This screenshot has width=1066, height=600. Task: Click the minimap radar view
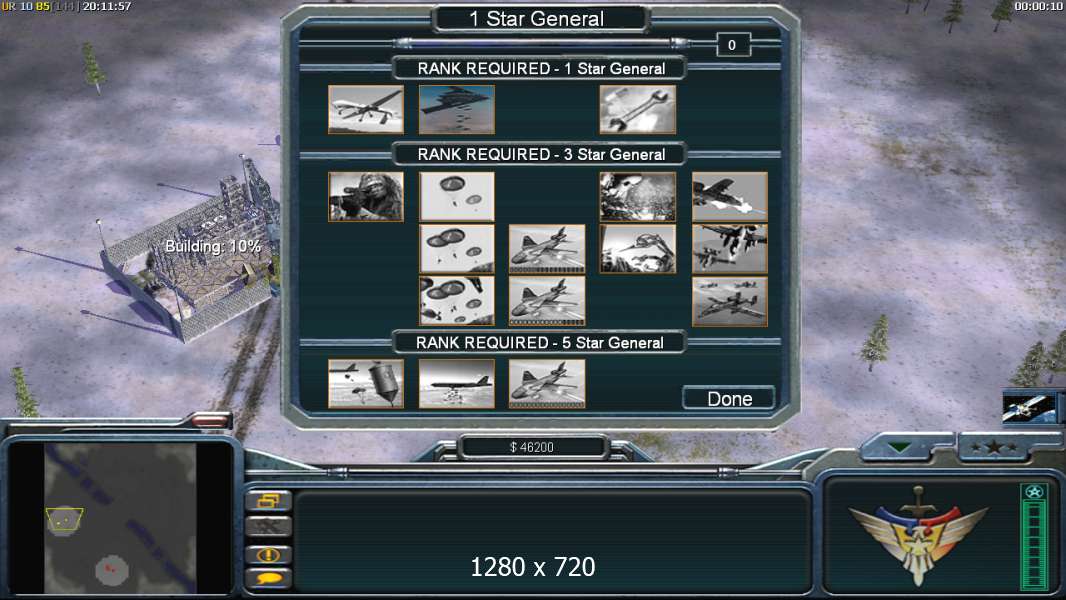tap(120, 518)
